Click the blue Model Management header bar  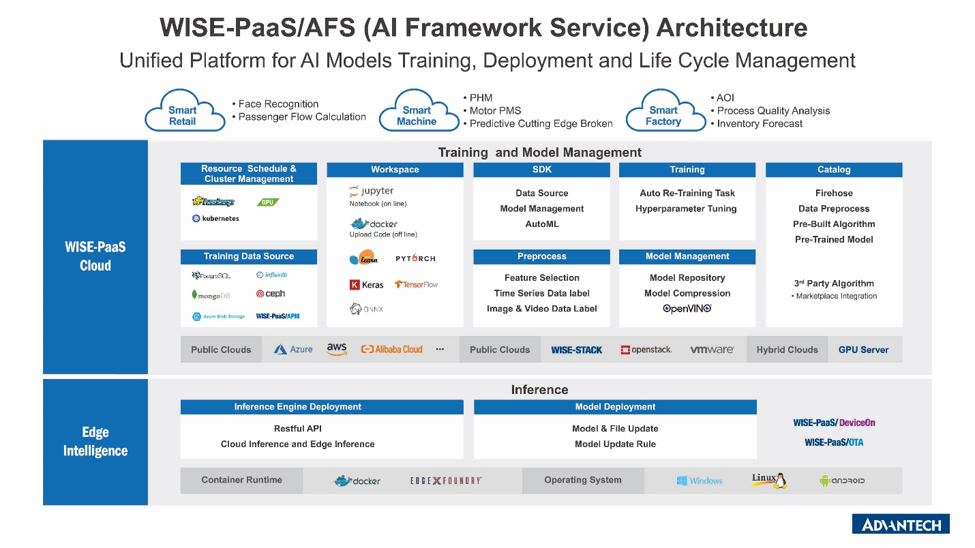(687, 256)
